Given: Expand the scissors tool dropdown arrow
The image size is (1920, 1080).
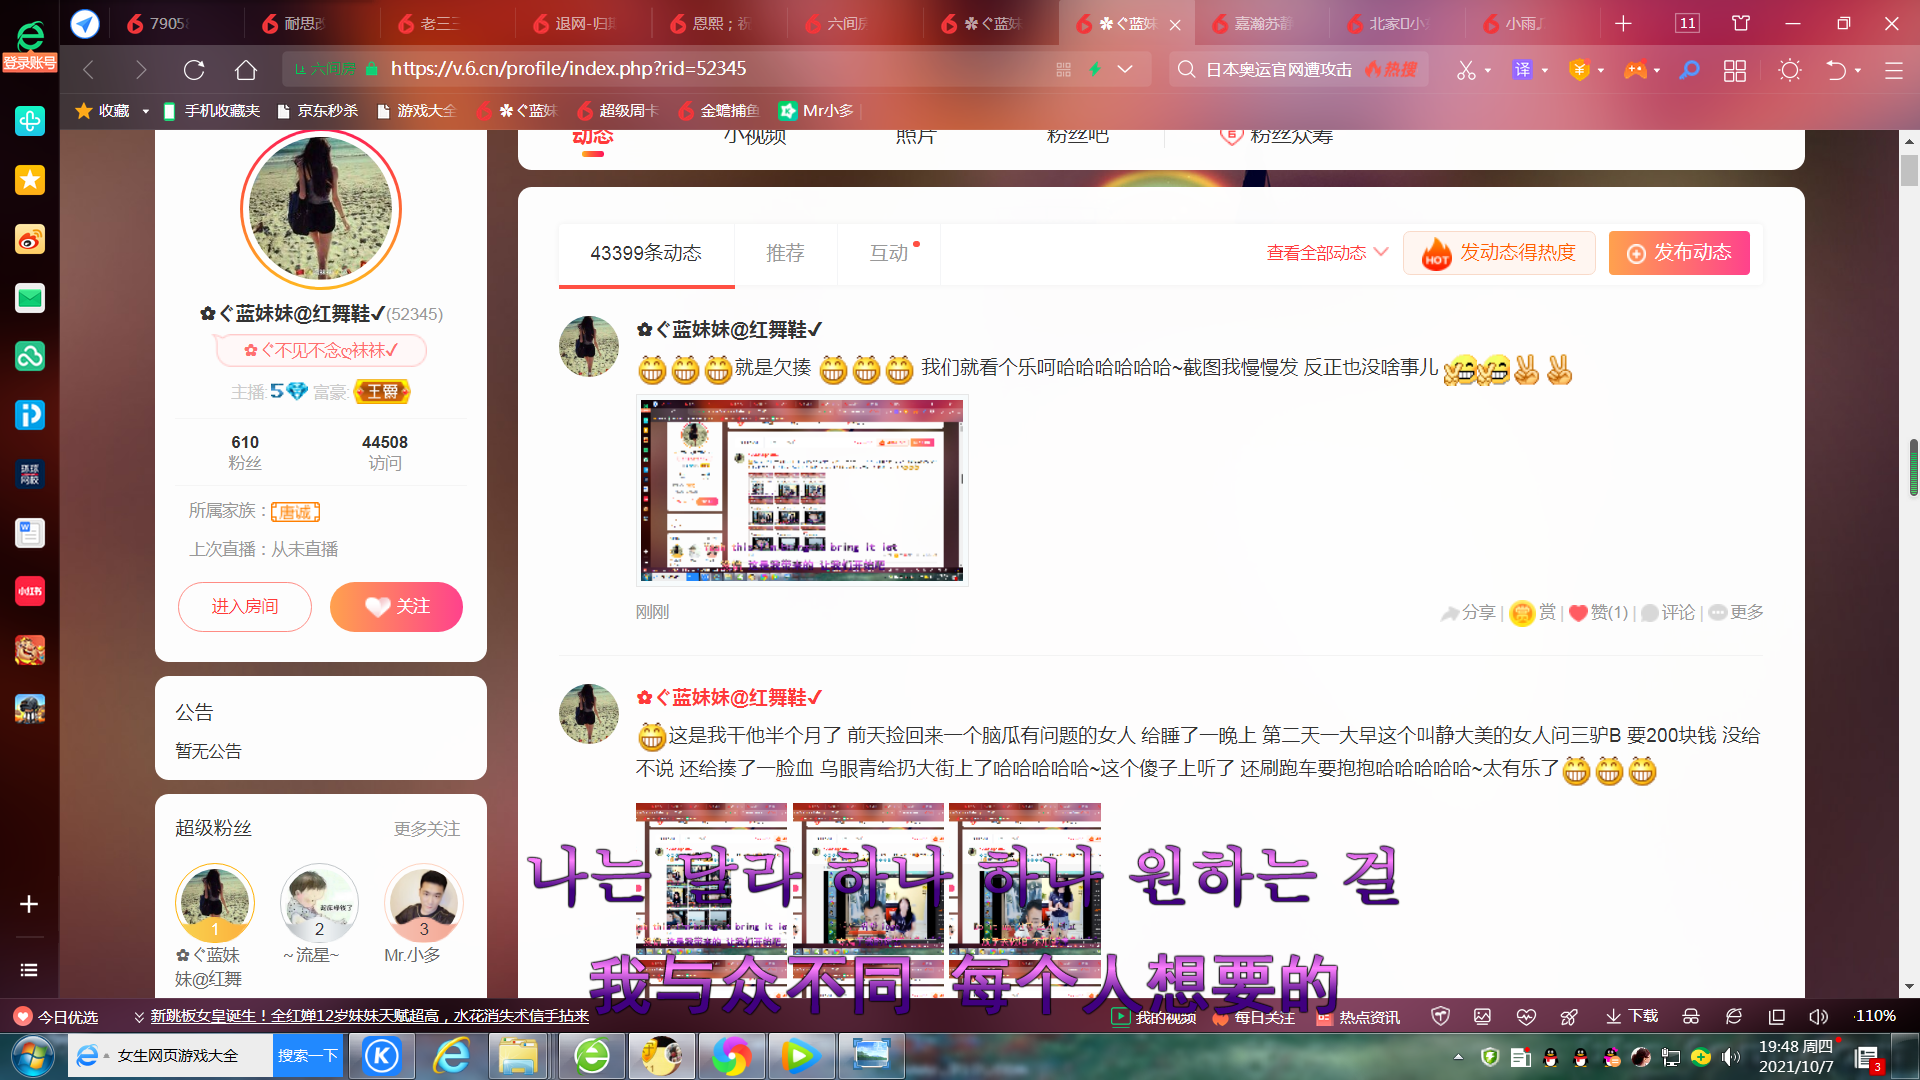Looking at the screenshot, I should (x=1488, y=70).
